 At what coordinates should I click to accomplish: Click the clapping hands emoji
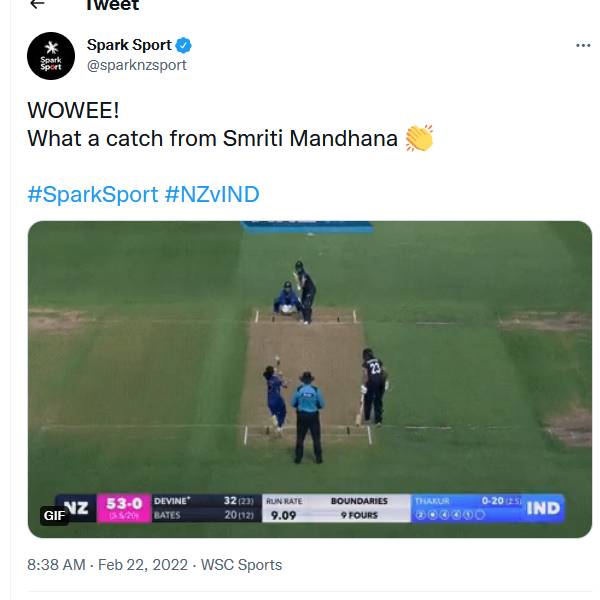coord(419,138)
